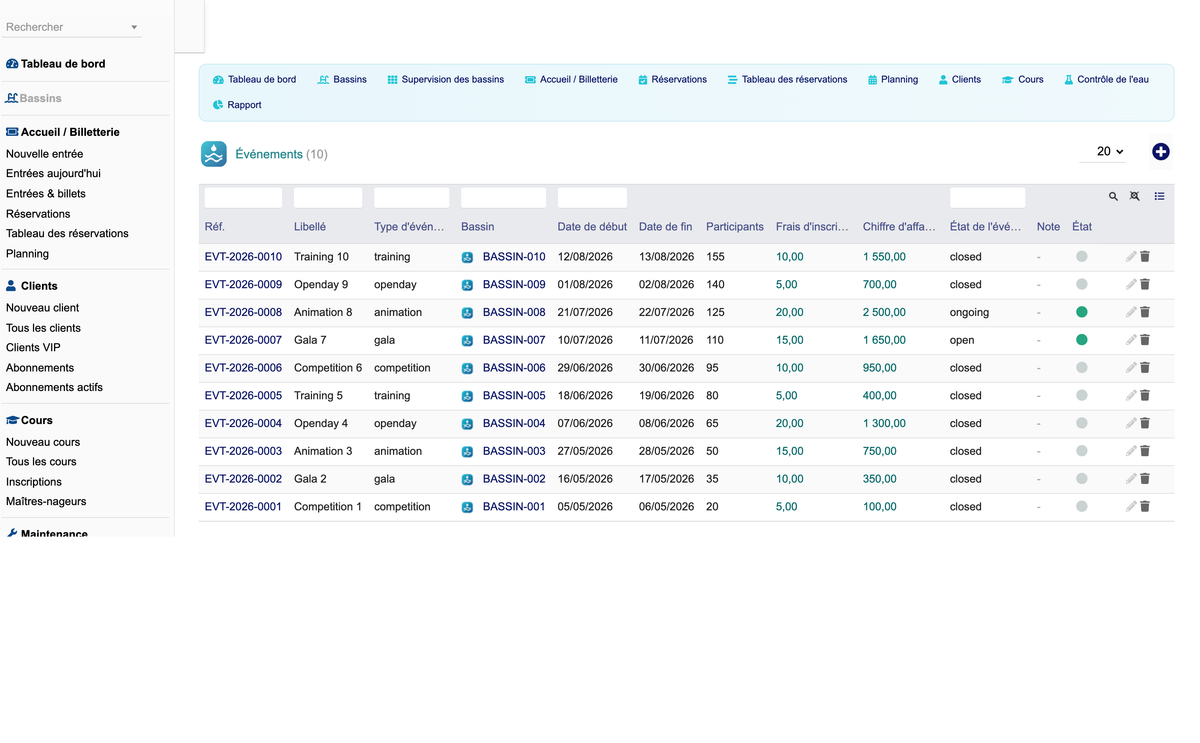This screenshot has height=743, width=1200.
Task: Click grey status dot for EVT-2026-0010
Action: [1082, 257]
